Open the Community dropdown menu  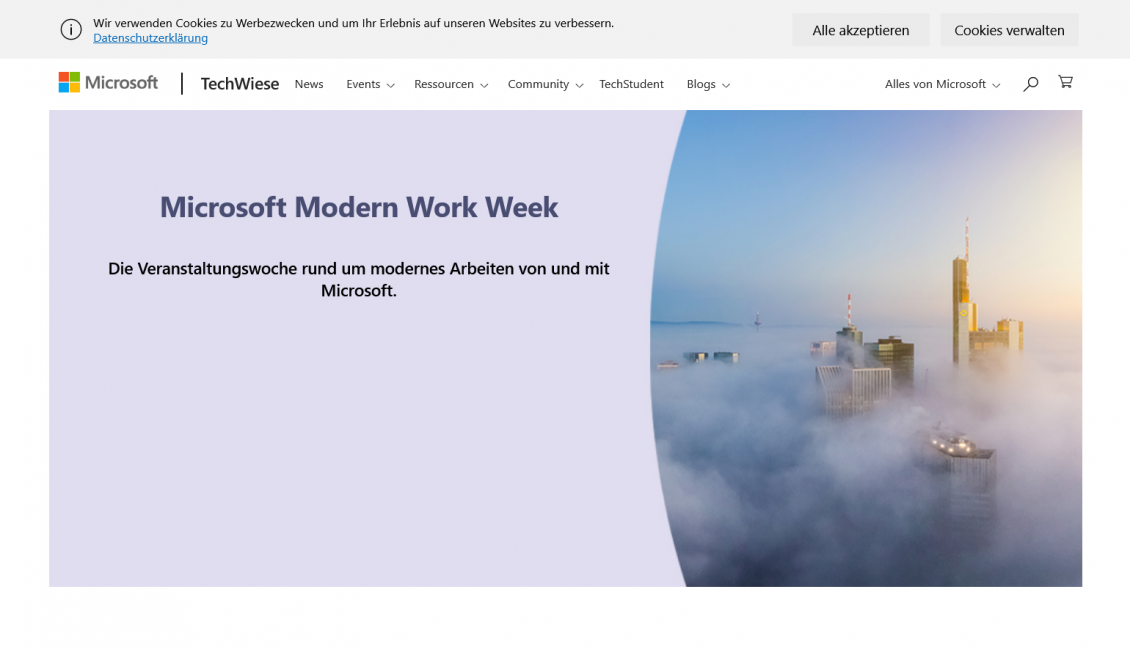(x=544, y=84)
